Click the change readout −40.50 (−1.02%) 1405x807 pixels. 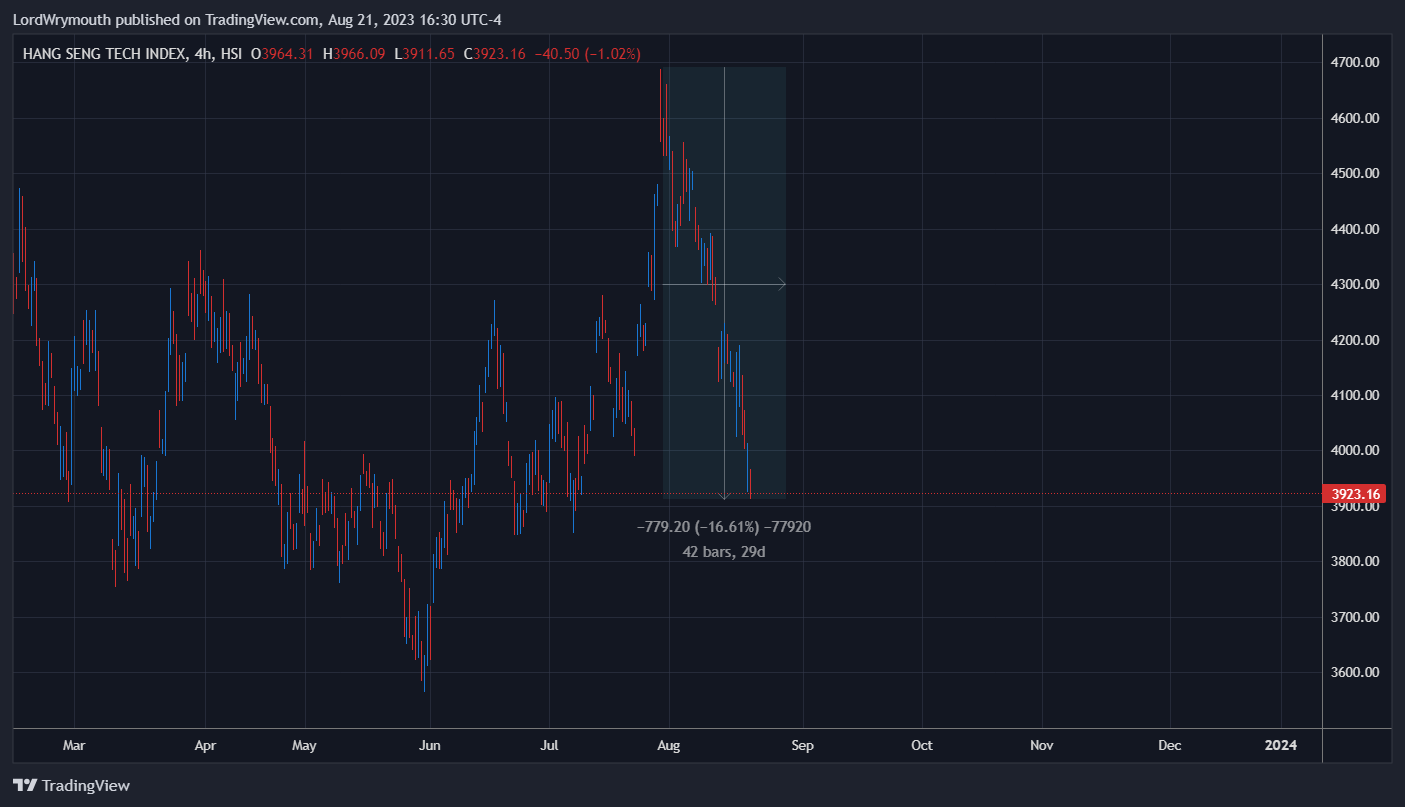(x=588, y=54)
